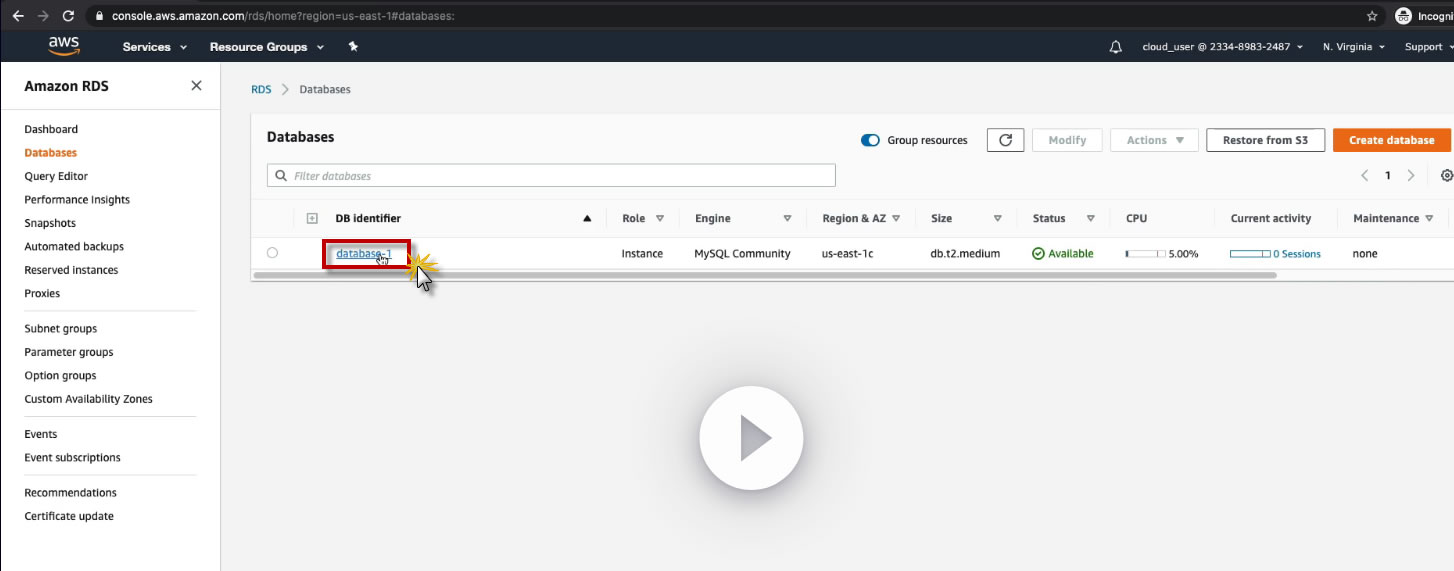Click Restore from S3 button

(1265, 140)
